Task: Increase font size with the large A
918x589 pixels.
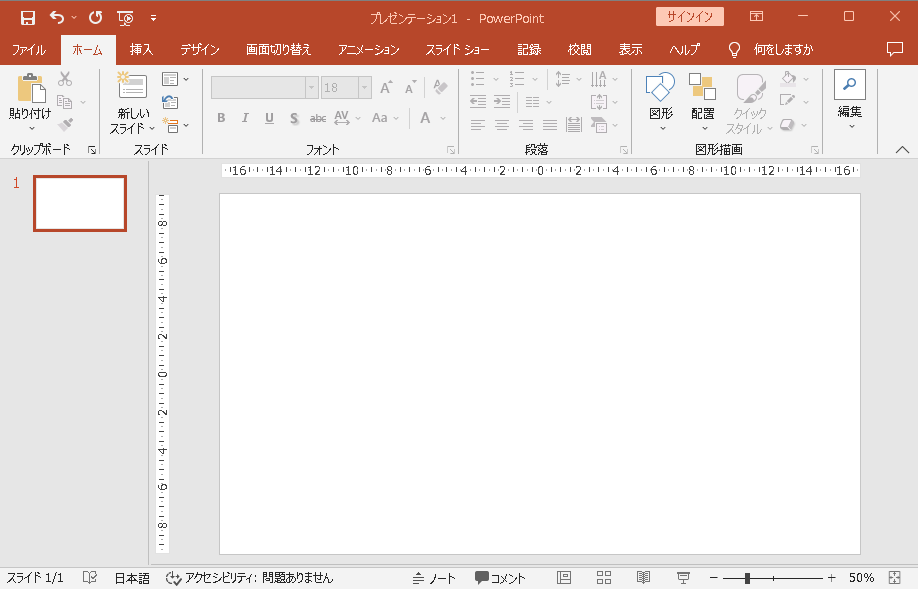Action: 386,87
